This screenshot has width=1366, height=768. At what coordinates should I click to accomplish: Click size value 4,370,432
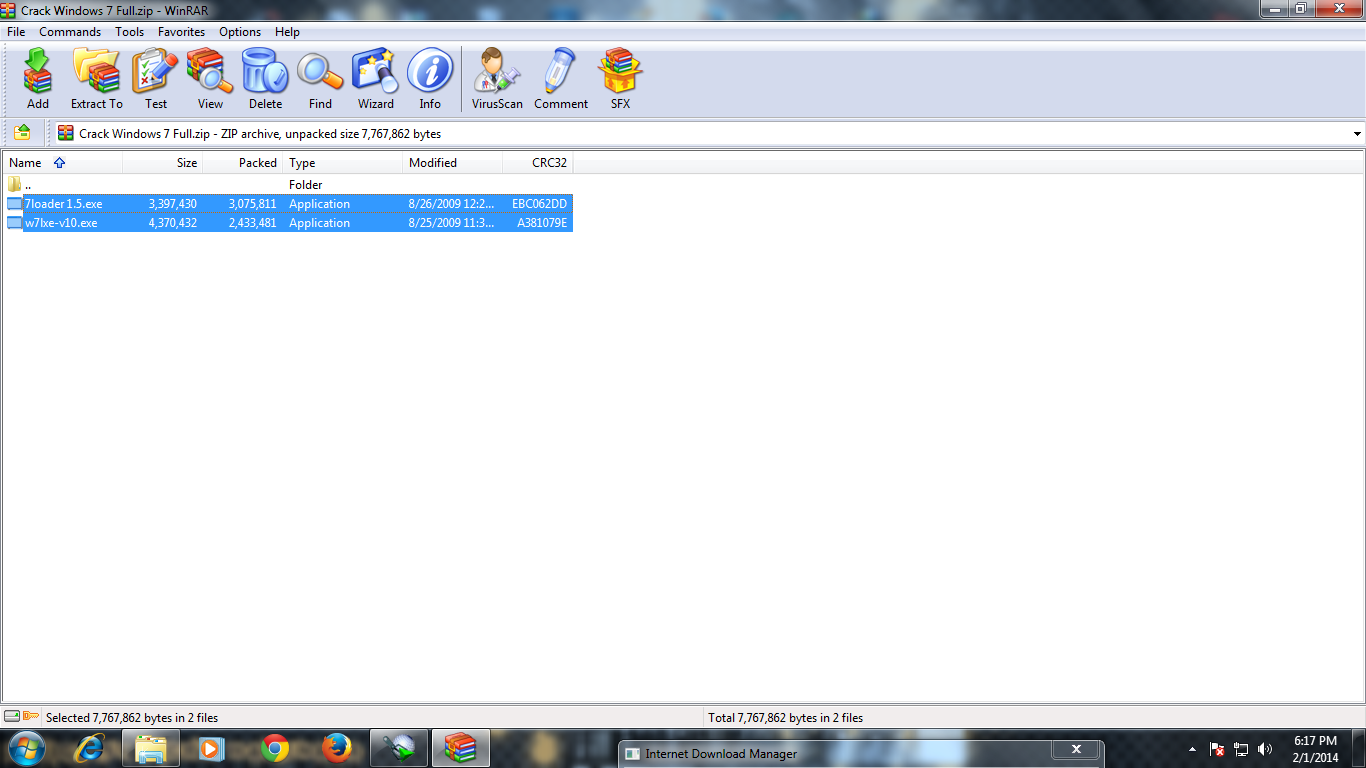172,223
